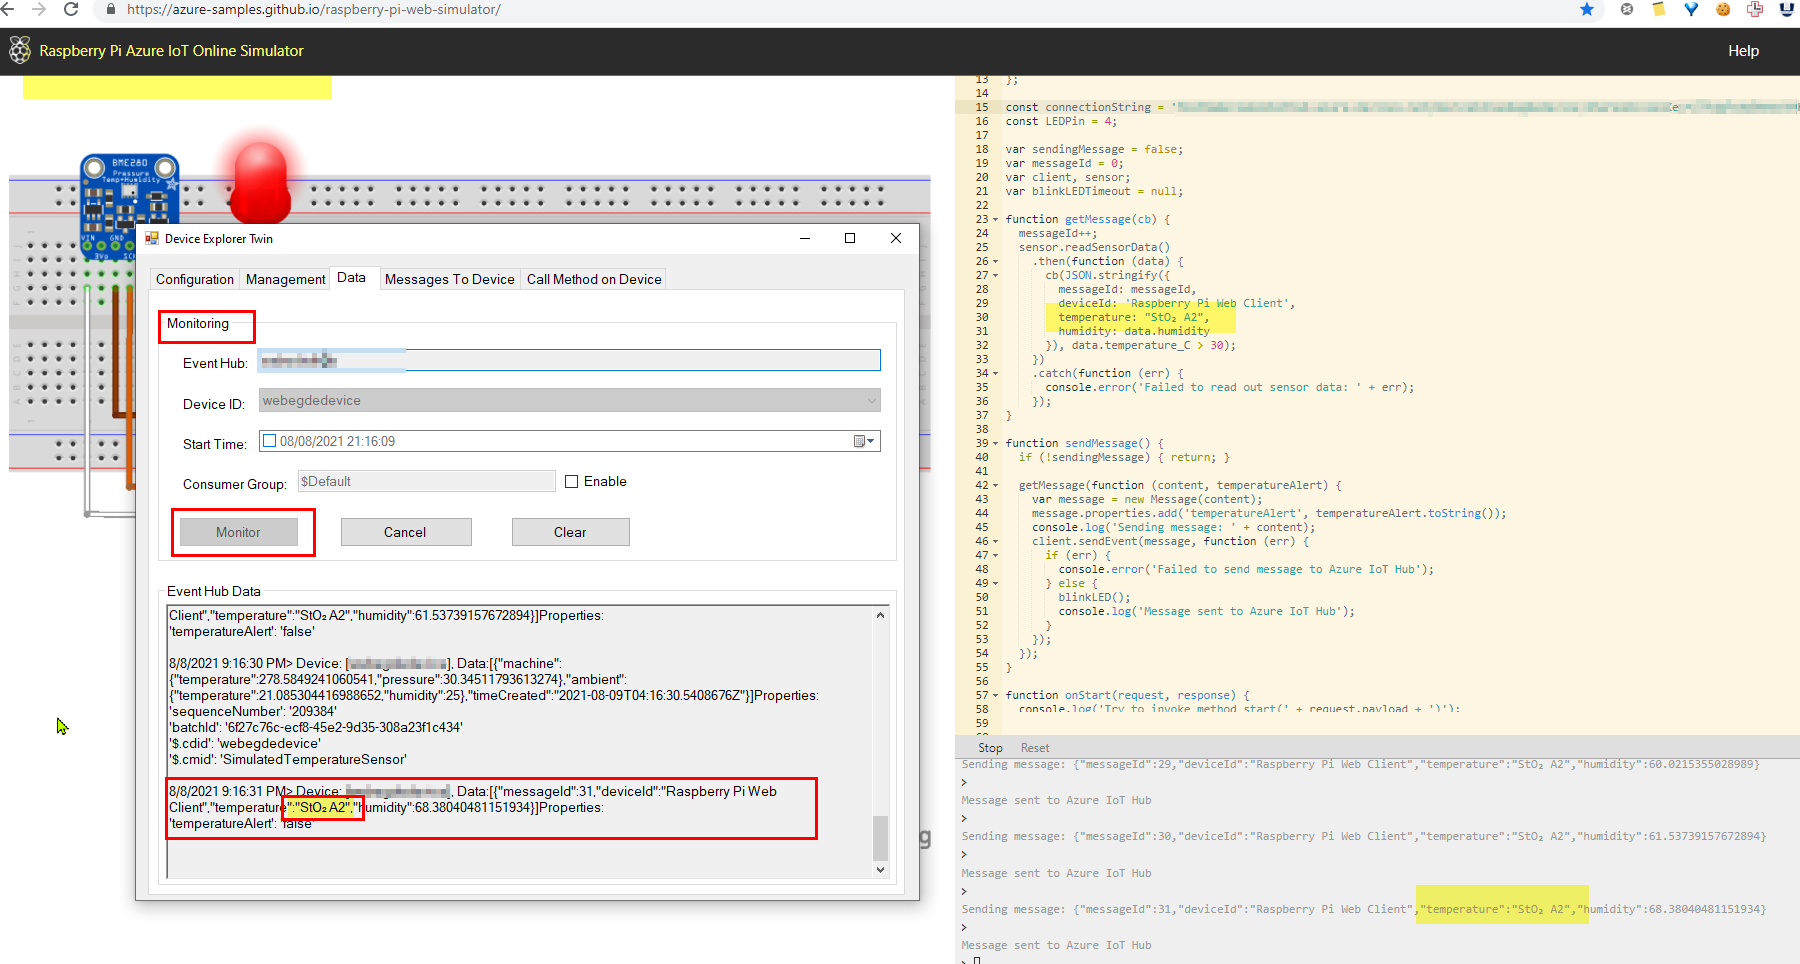Open the red cross extension icon
1800x964 pixels.
click(1755, 9)
